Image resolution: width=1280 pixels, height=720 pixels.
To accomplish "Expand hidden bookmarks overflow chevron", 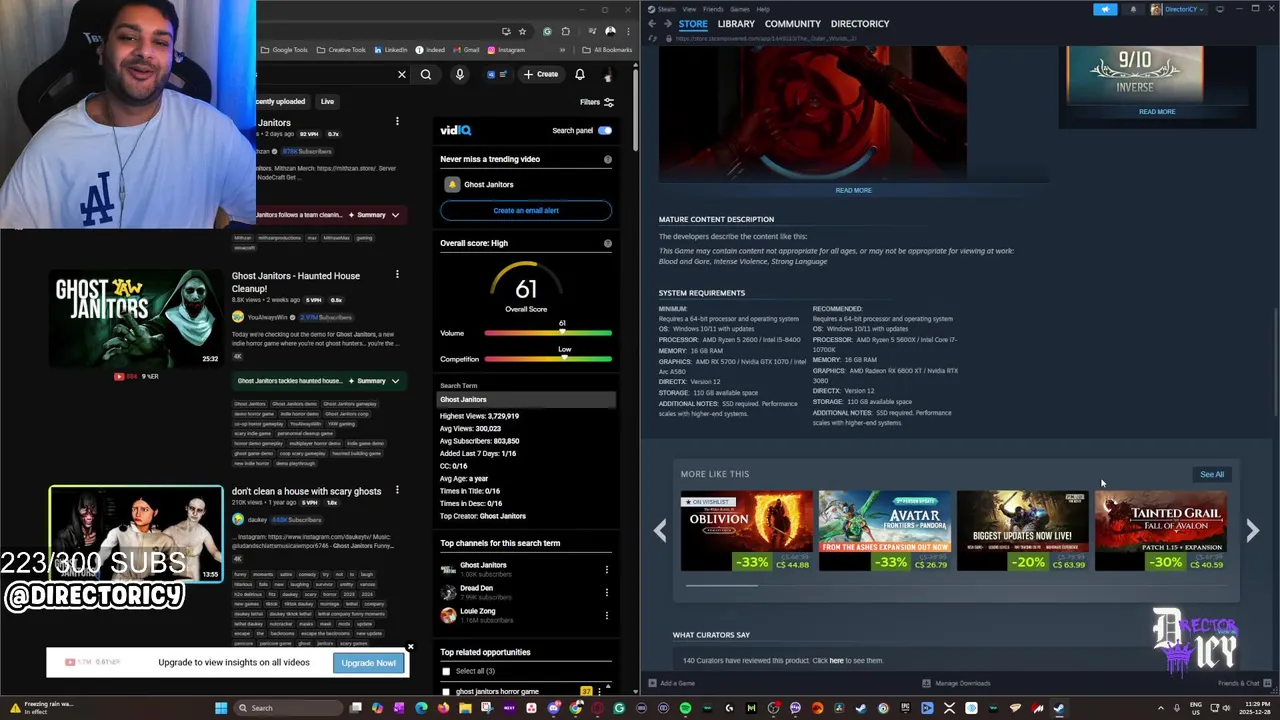I will click(562, 50).
